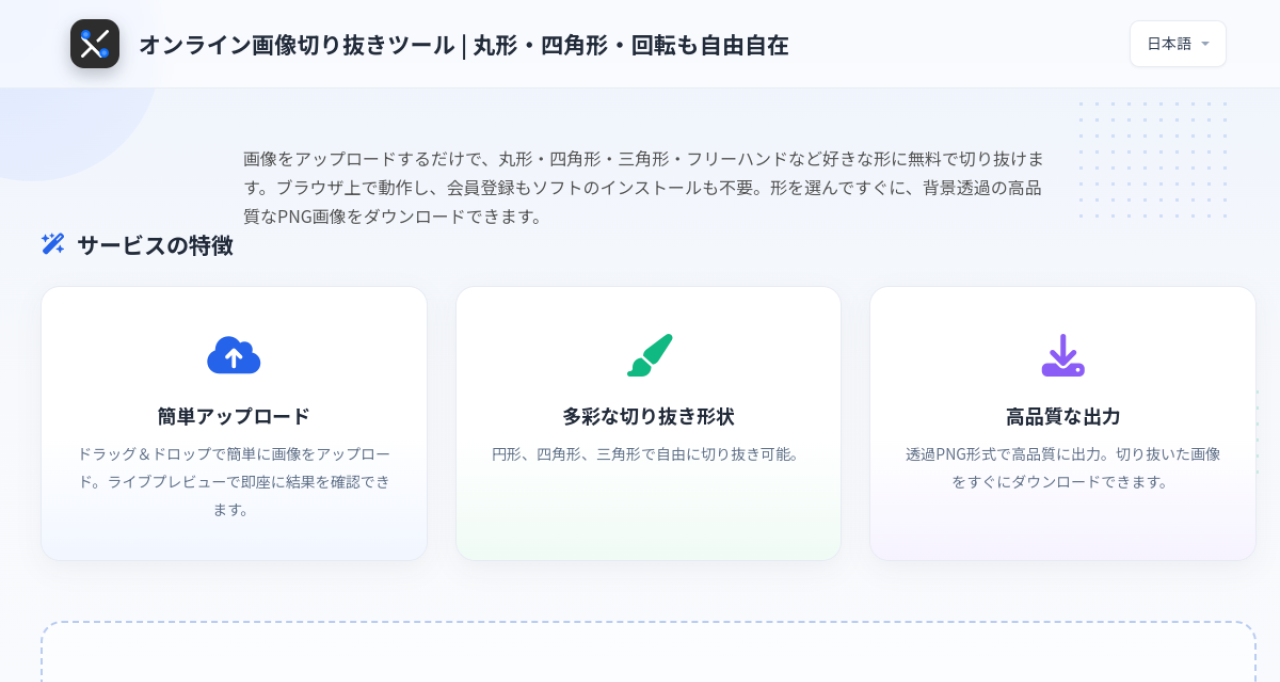Select the 簡単アップロード card heading
Image resolution: width=1280 pixels, height=682 pixels.
[234, 416]
